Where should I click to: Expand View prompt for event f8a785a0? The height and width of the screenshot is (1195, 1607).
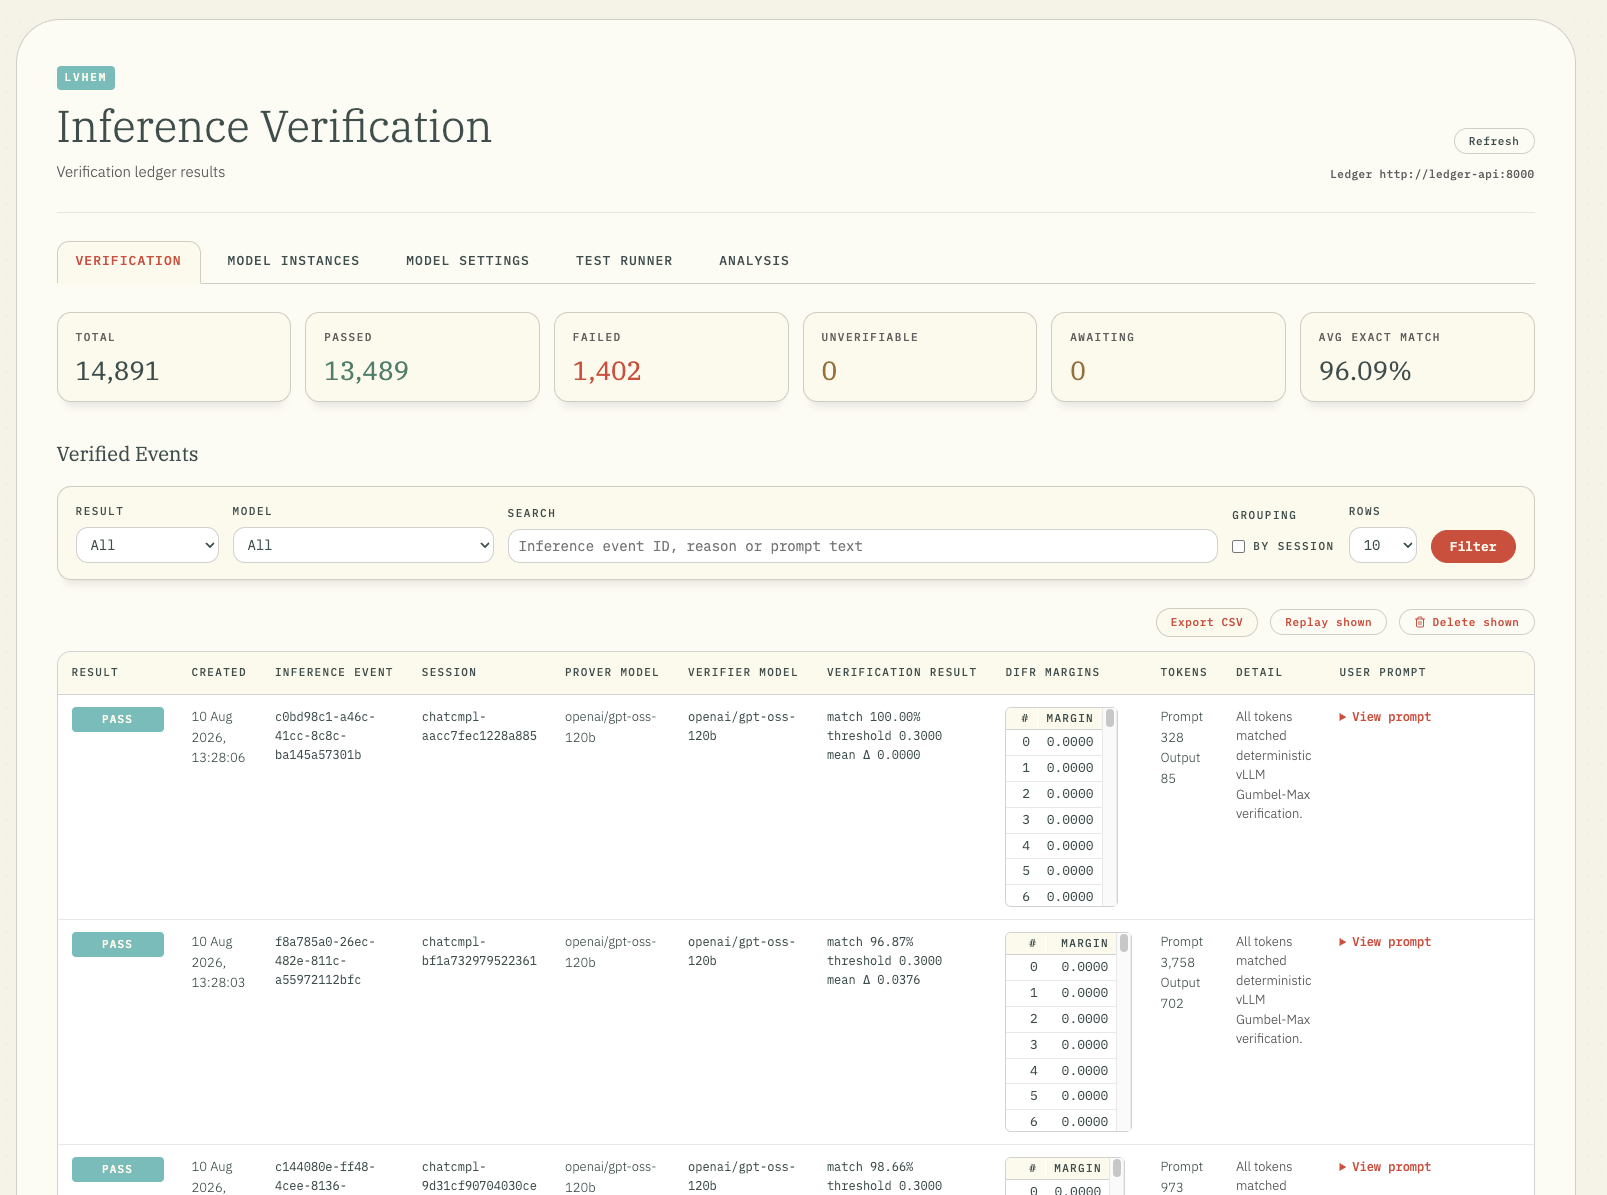tap(1385, 942)
